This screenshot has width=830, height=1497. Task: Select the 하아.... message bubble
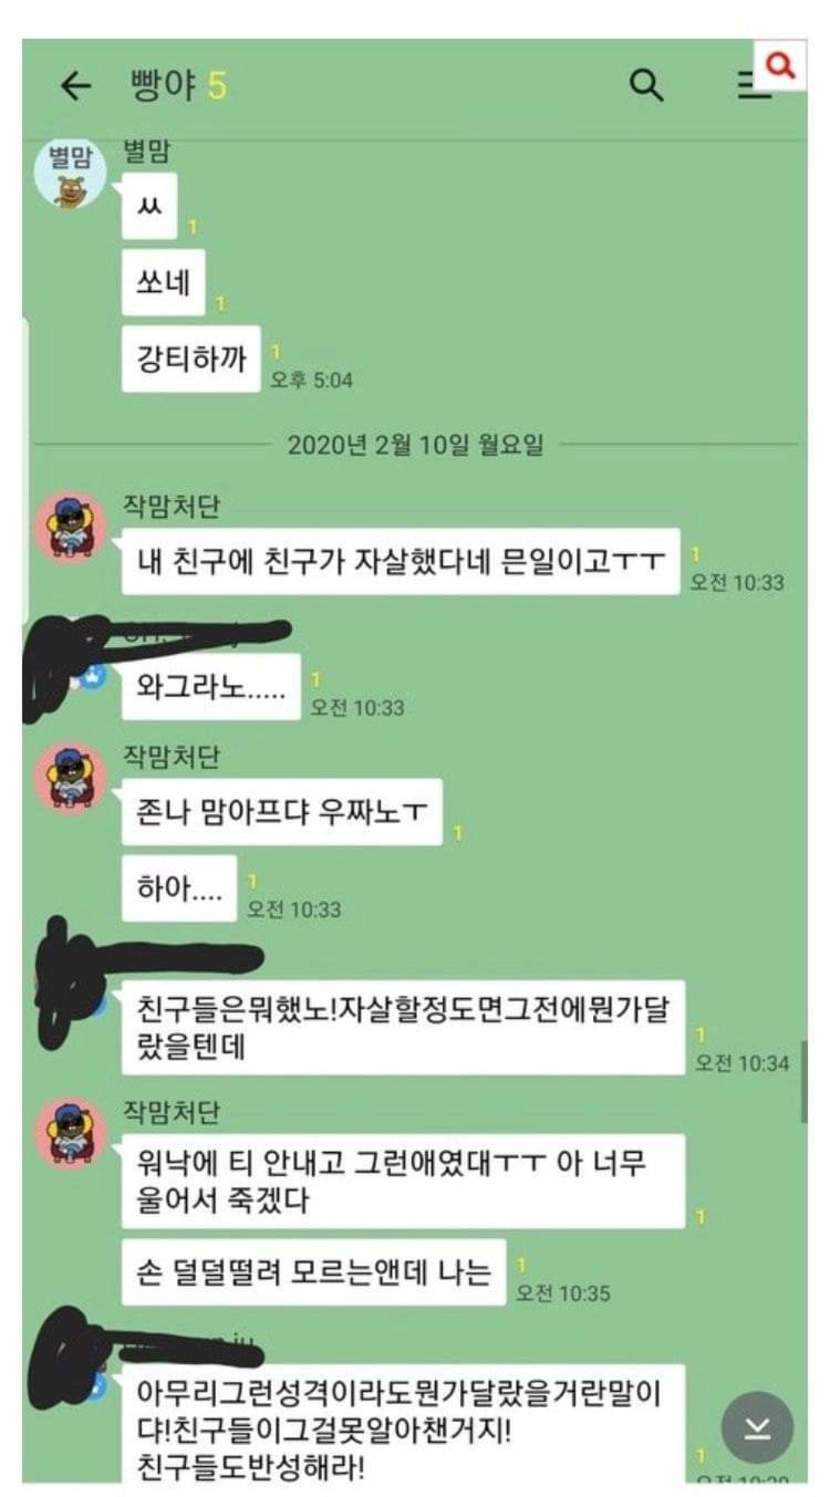pos(180,888)
